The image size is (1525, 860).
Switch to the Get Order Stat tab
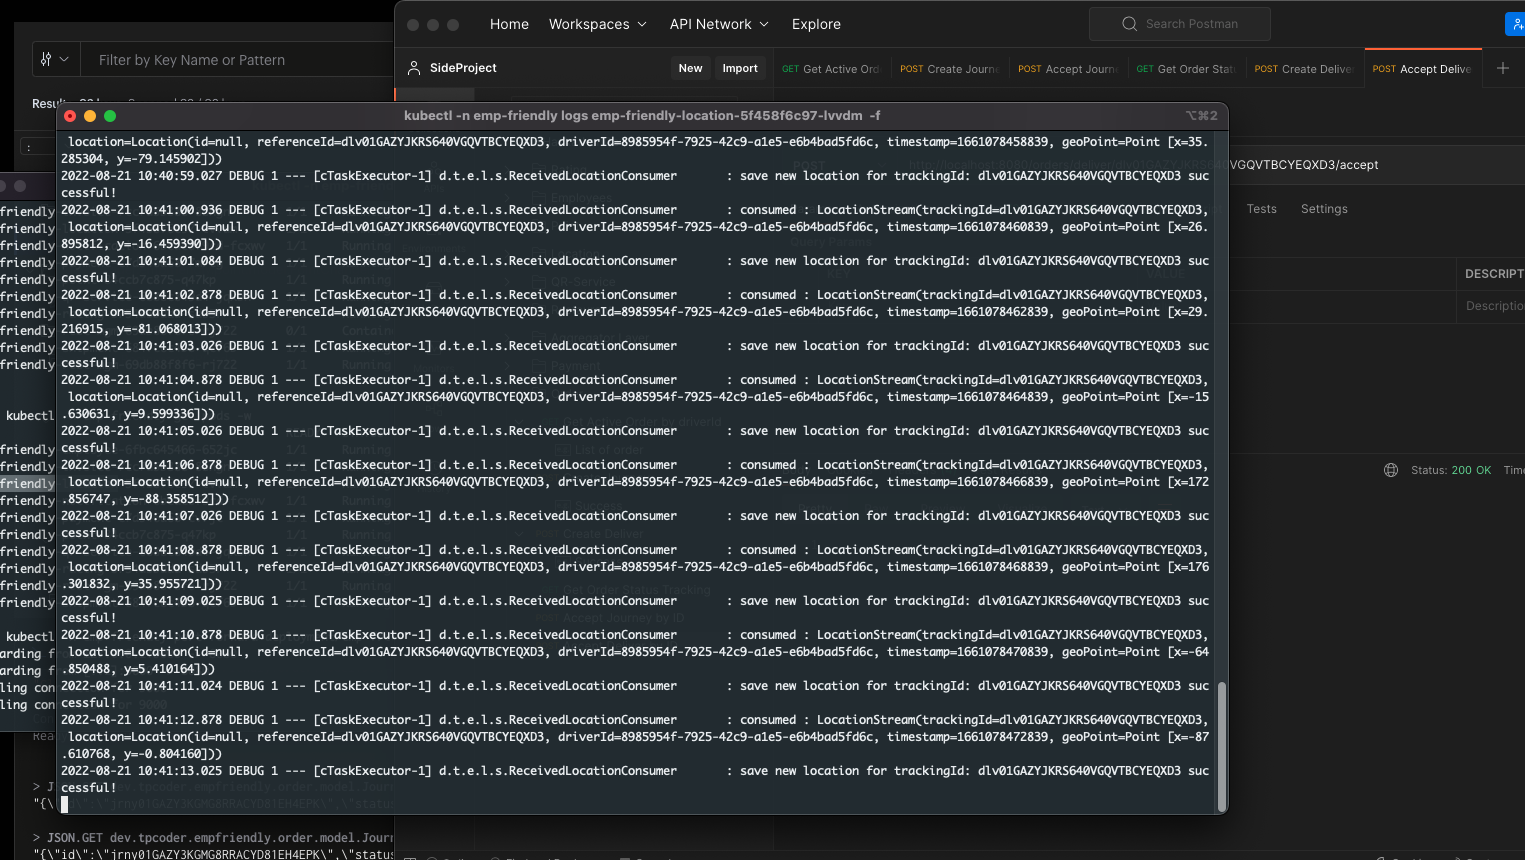1185,69
